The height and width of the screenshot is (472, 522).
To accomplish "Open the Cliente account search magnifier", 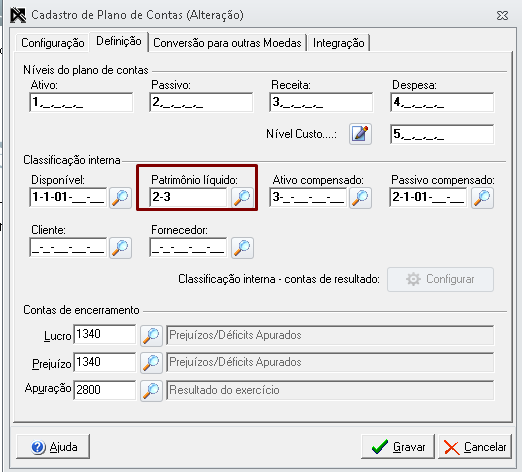I will point(120,248).
